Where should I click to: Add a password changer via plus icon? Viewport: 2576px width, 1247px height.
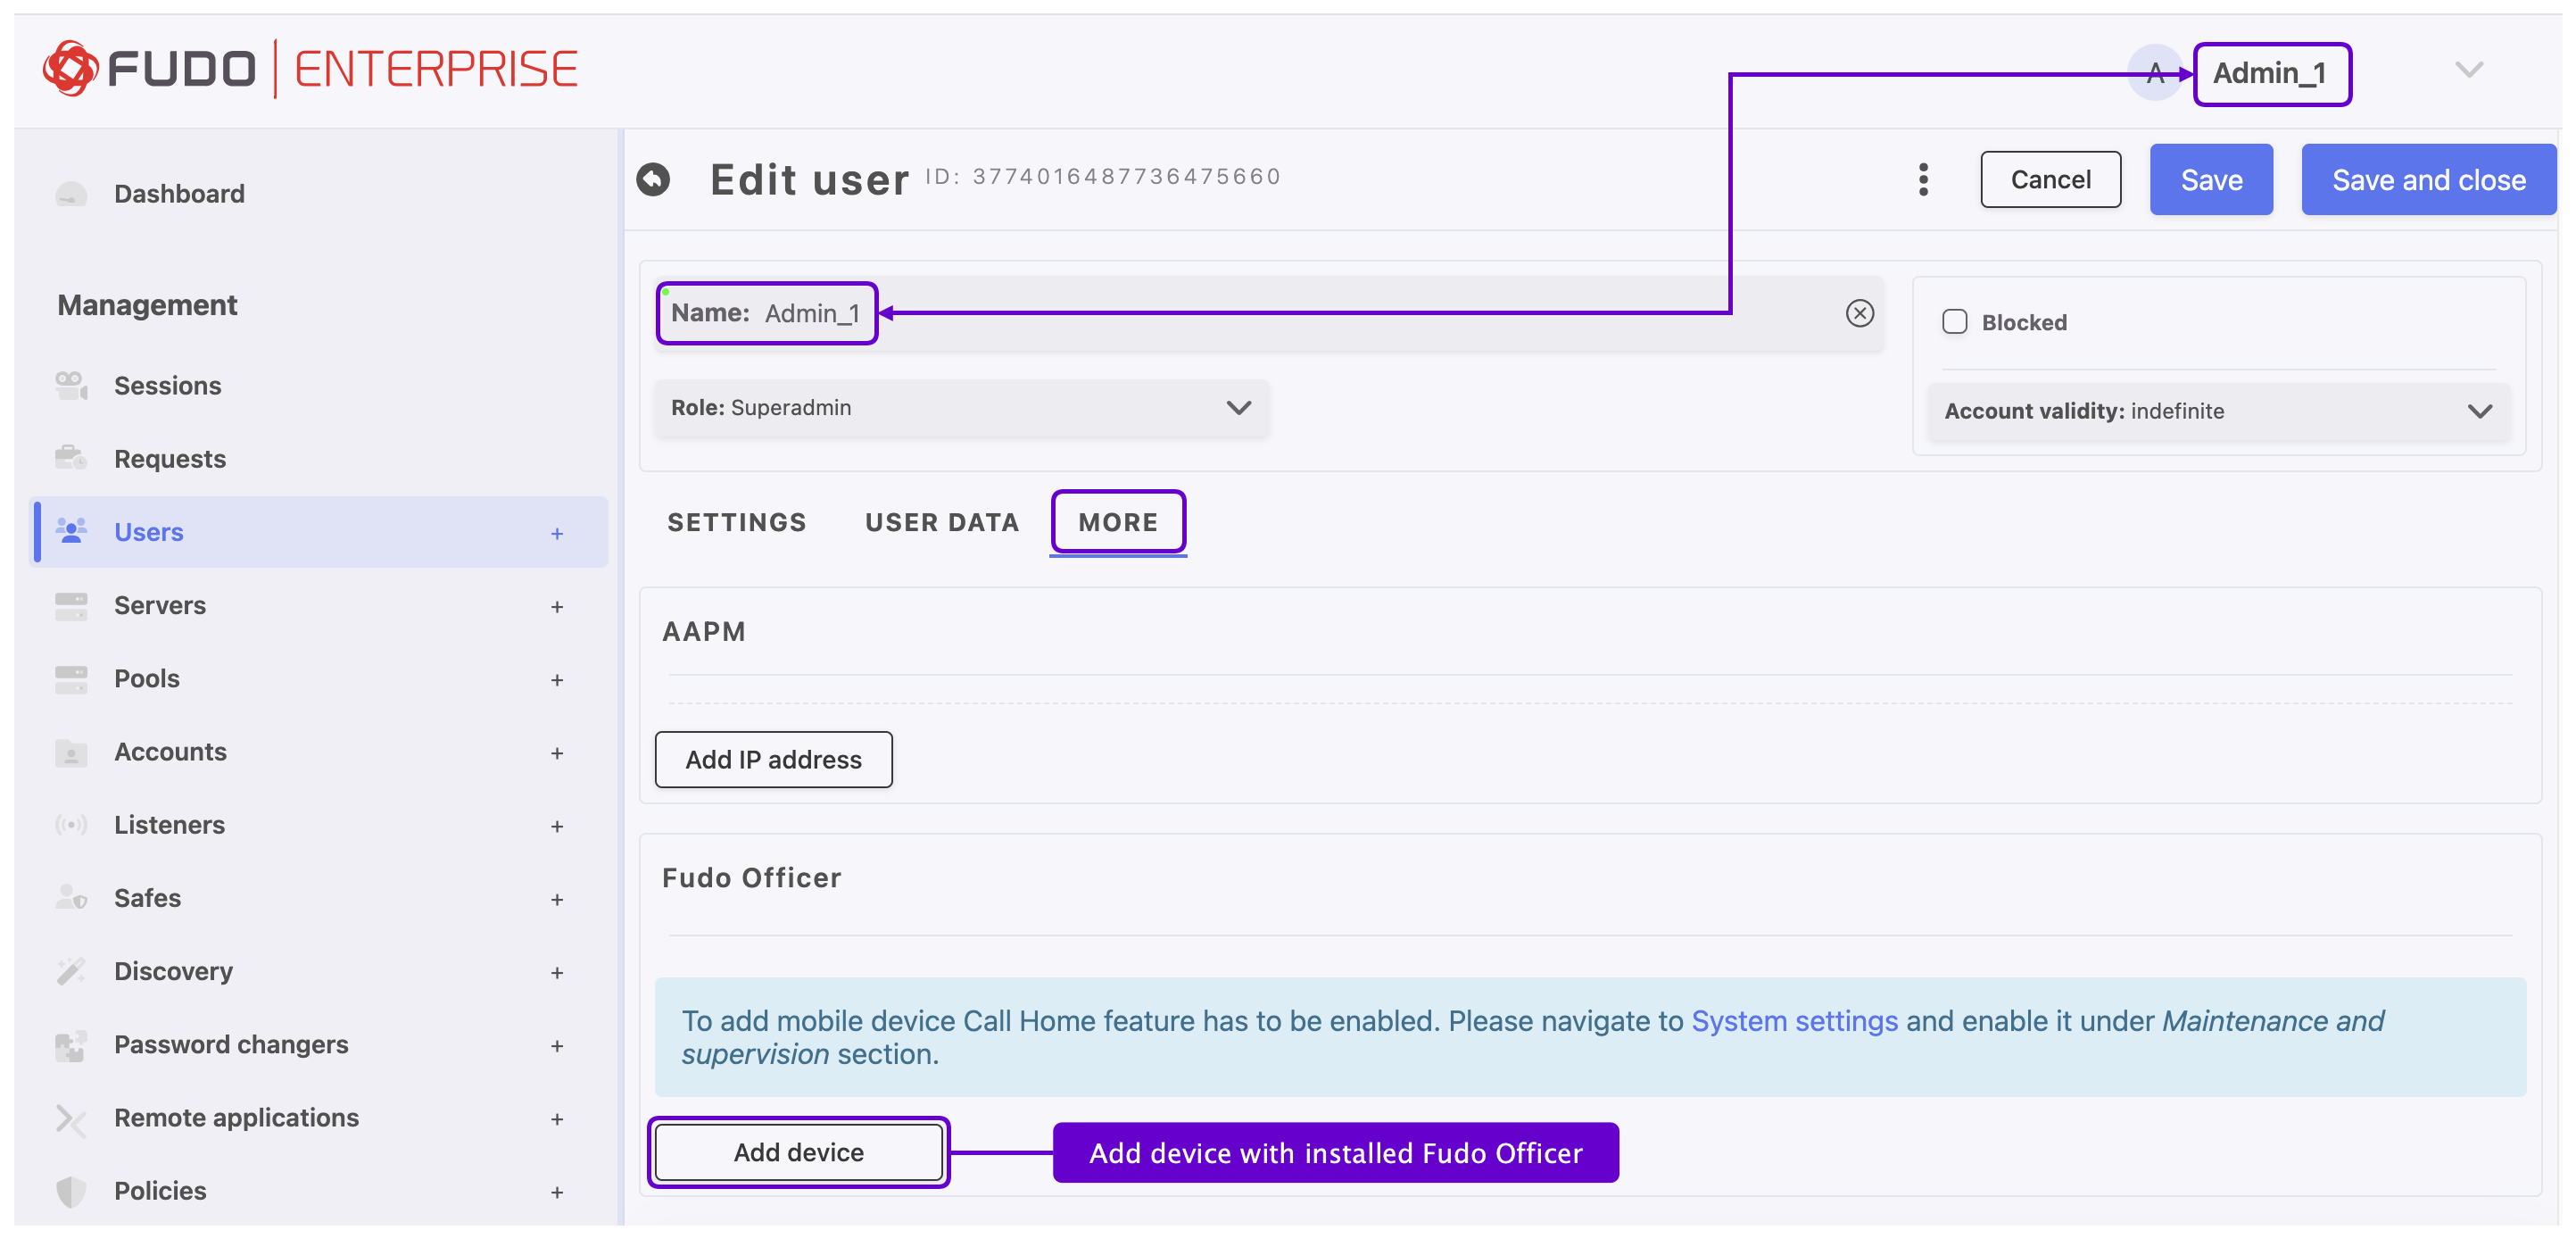pos(557,1045)
